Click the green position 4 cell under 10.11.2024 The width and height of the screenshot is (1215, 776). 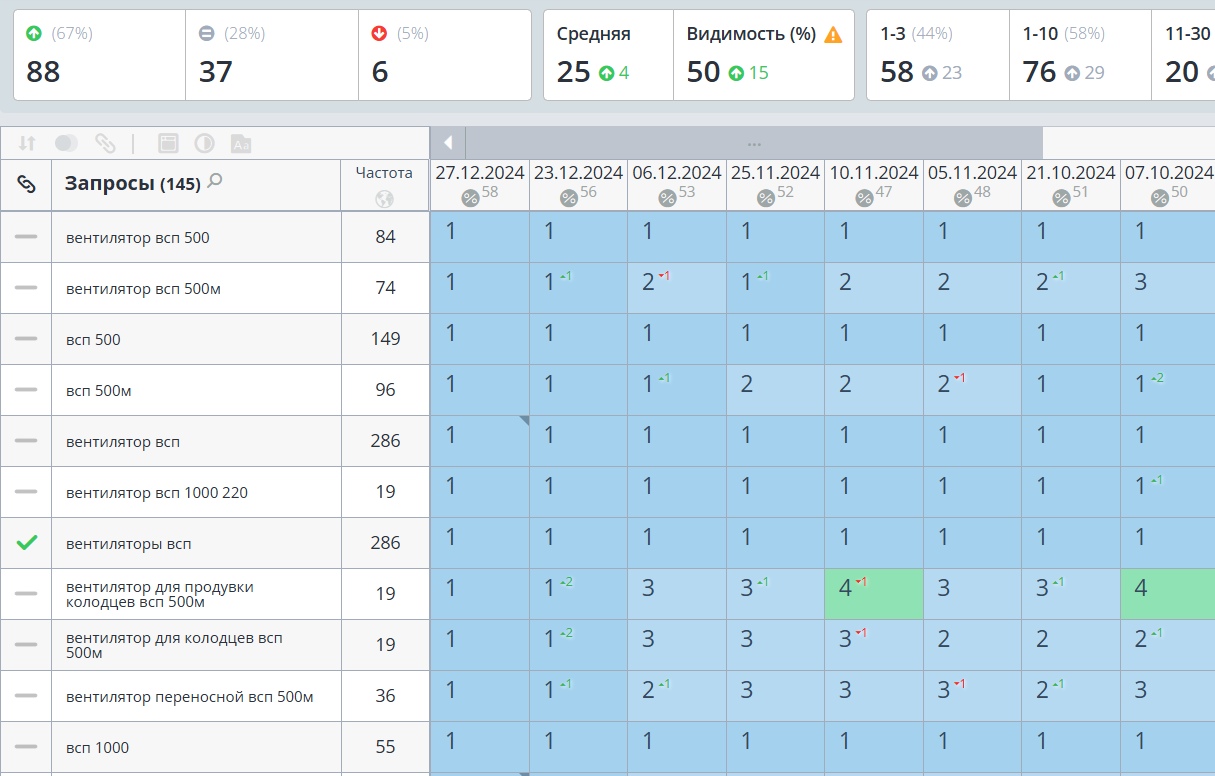point(874,594)
